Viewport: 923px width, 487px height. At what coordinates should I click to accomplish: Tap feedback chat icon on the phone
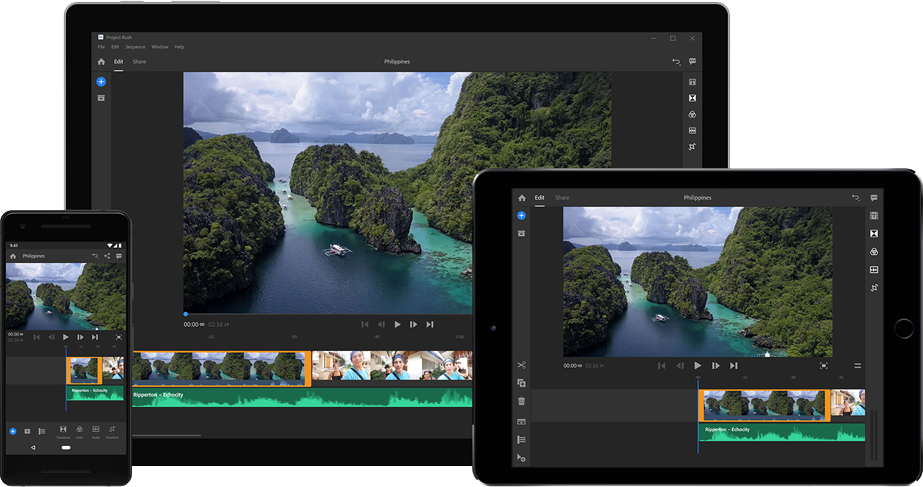118,256
